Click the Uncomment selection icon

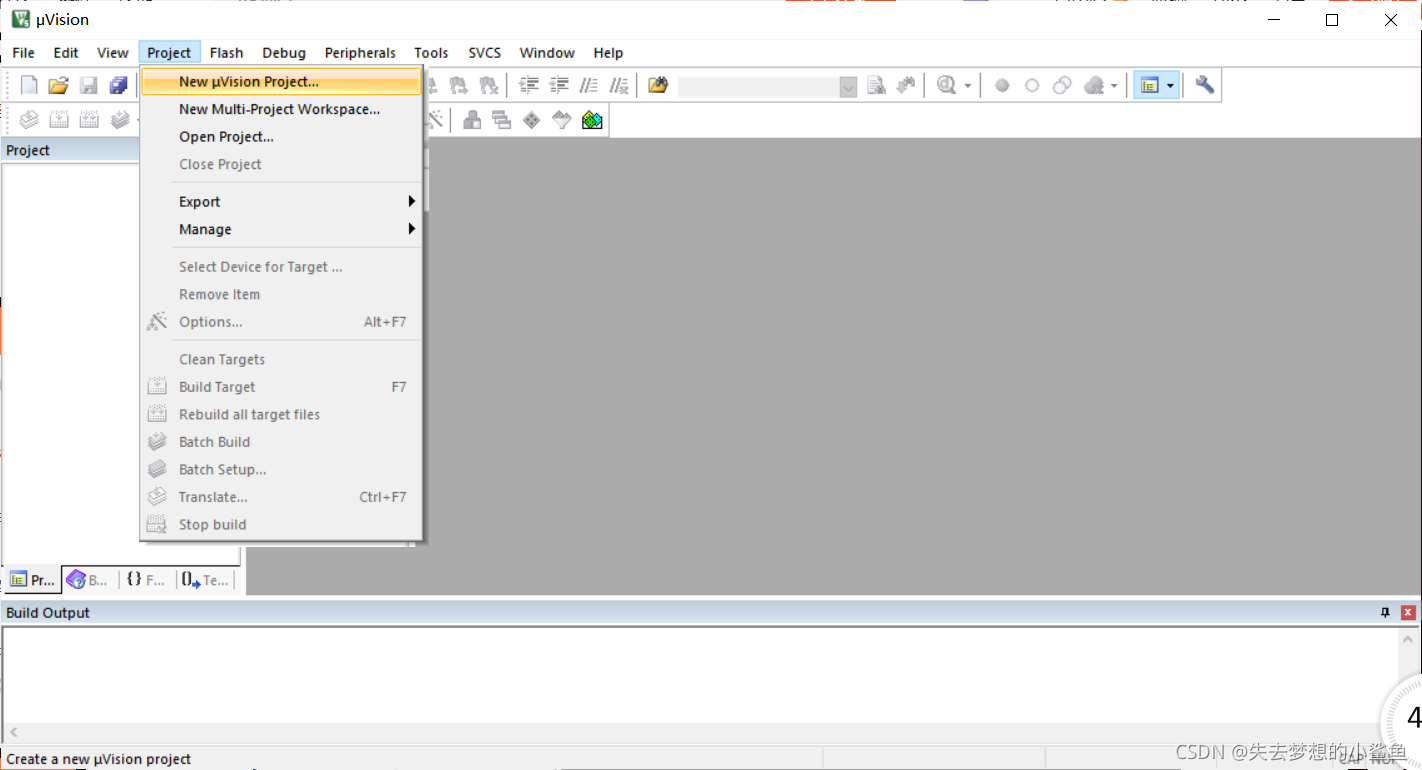tap(619, 86)
